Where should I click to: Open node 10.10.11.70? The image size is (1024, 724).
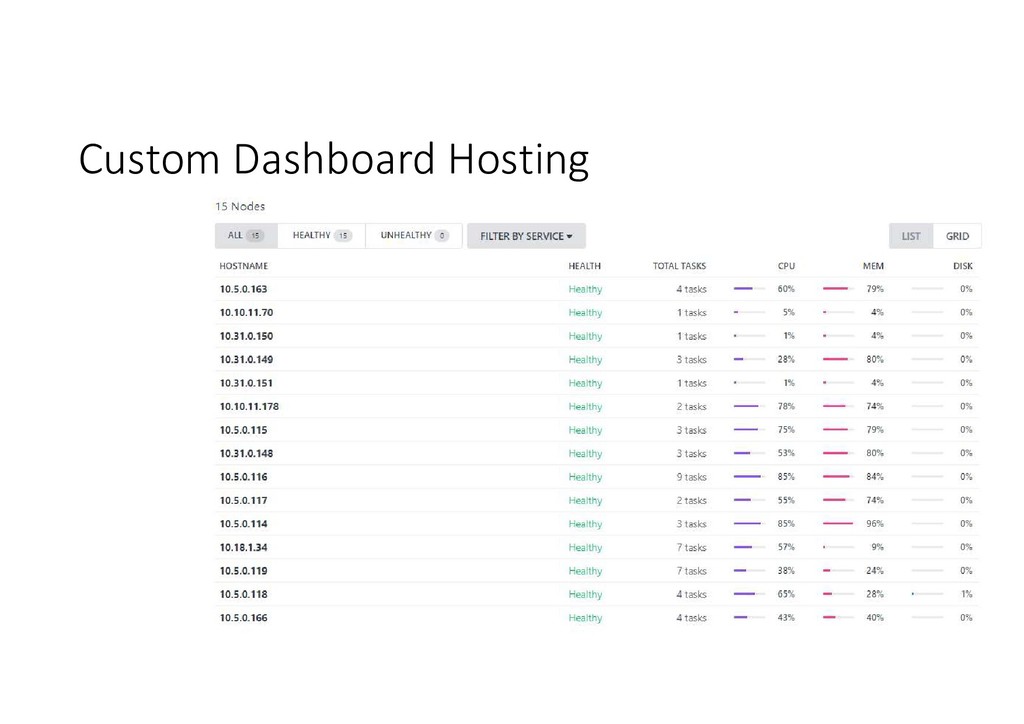246,313
